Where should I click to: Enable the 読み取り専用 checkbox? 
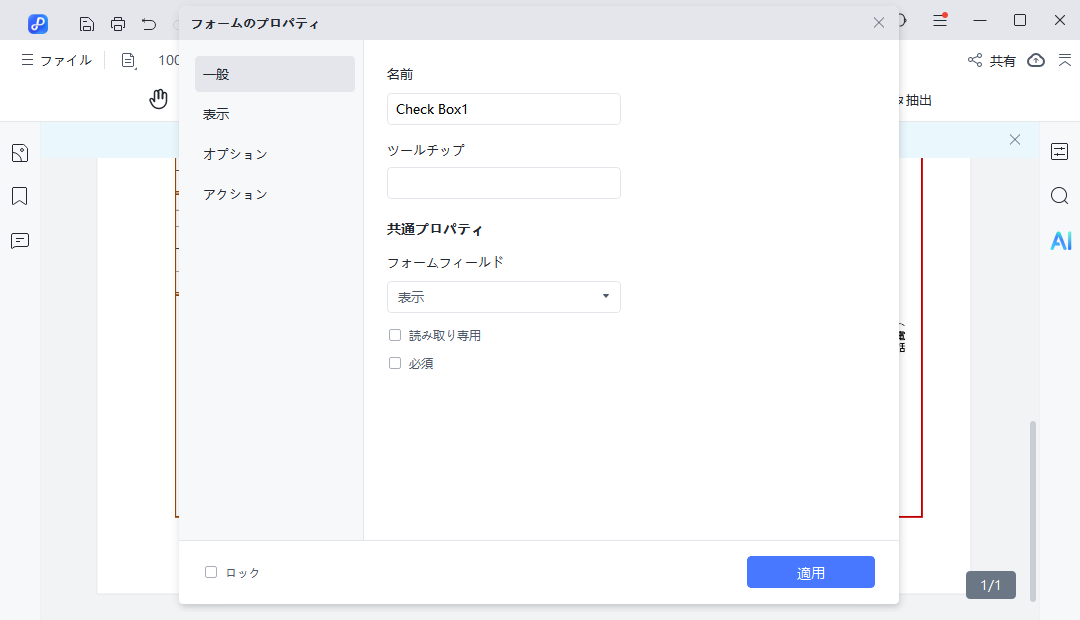click(395, 334)
